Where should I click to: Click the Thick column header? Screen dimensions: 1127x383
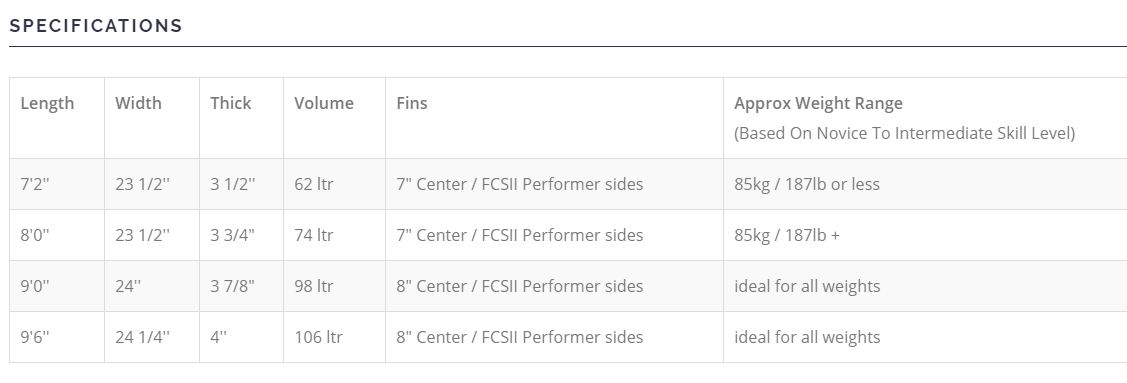(231, 103)
